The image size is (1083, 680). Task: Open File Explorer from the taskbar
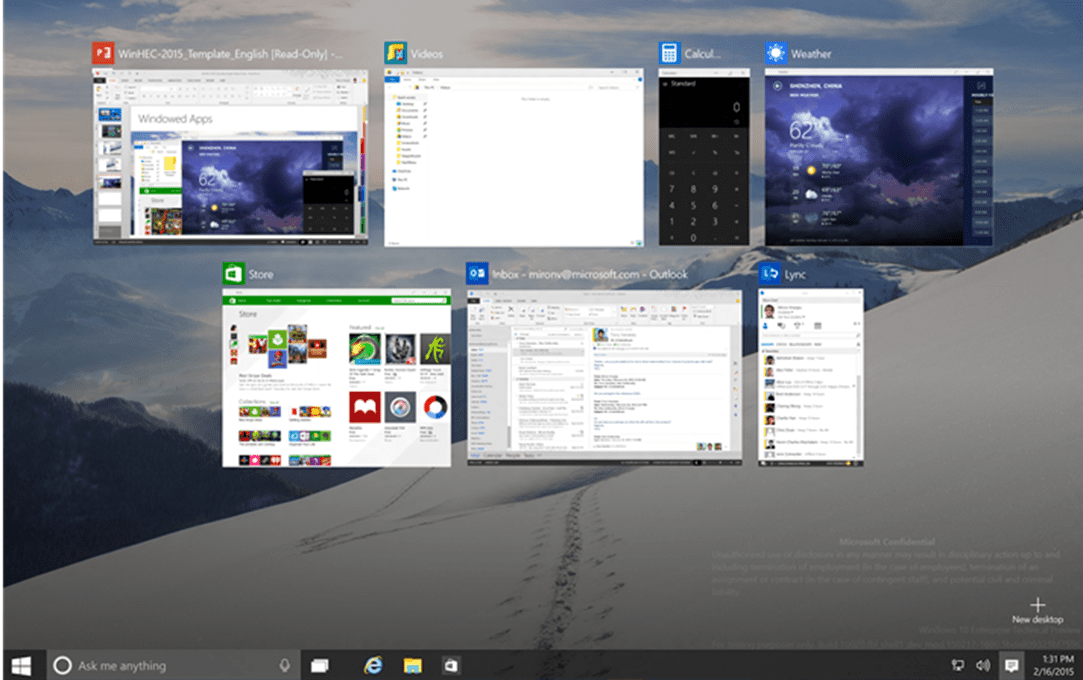click(412, 665)
